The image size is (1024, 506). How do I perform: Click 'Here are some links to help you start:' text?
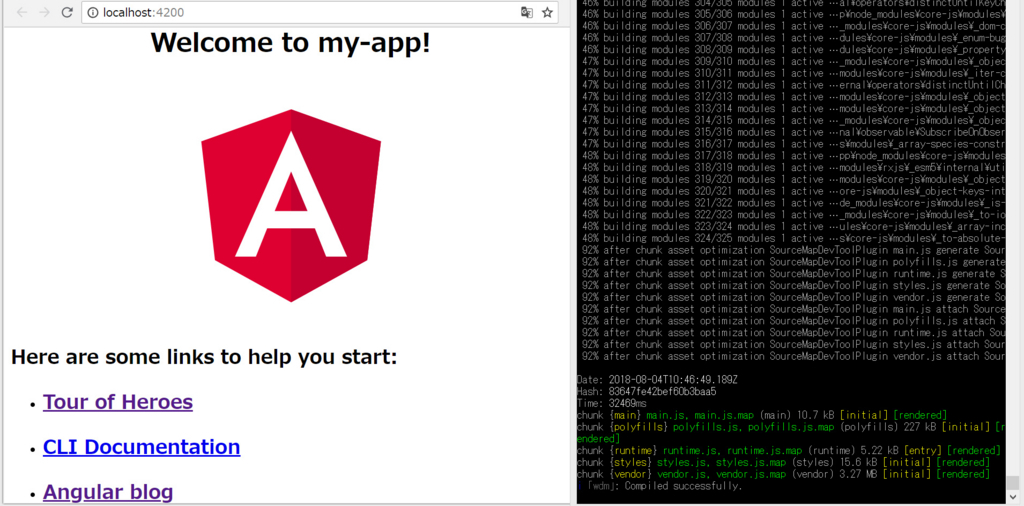(x=204, y=357)
